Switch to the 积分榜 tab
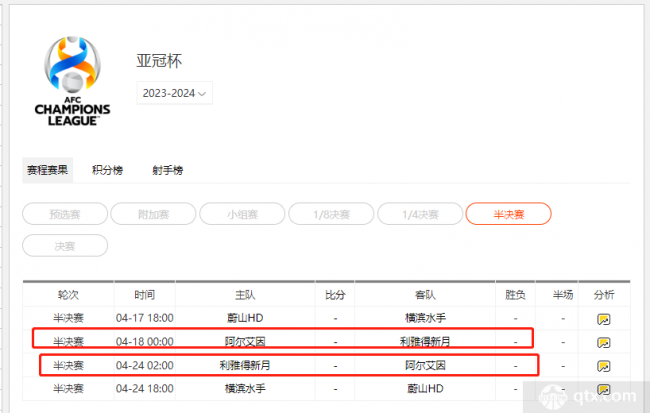Viewport: 650px width, 413px height. pos(107,170)
